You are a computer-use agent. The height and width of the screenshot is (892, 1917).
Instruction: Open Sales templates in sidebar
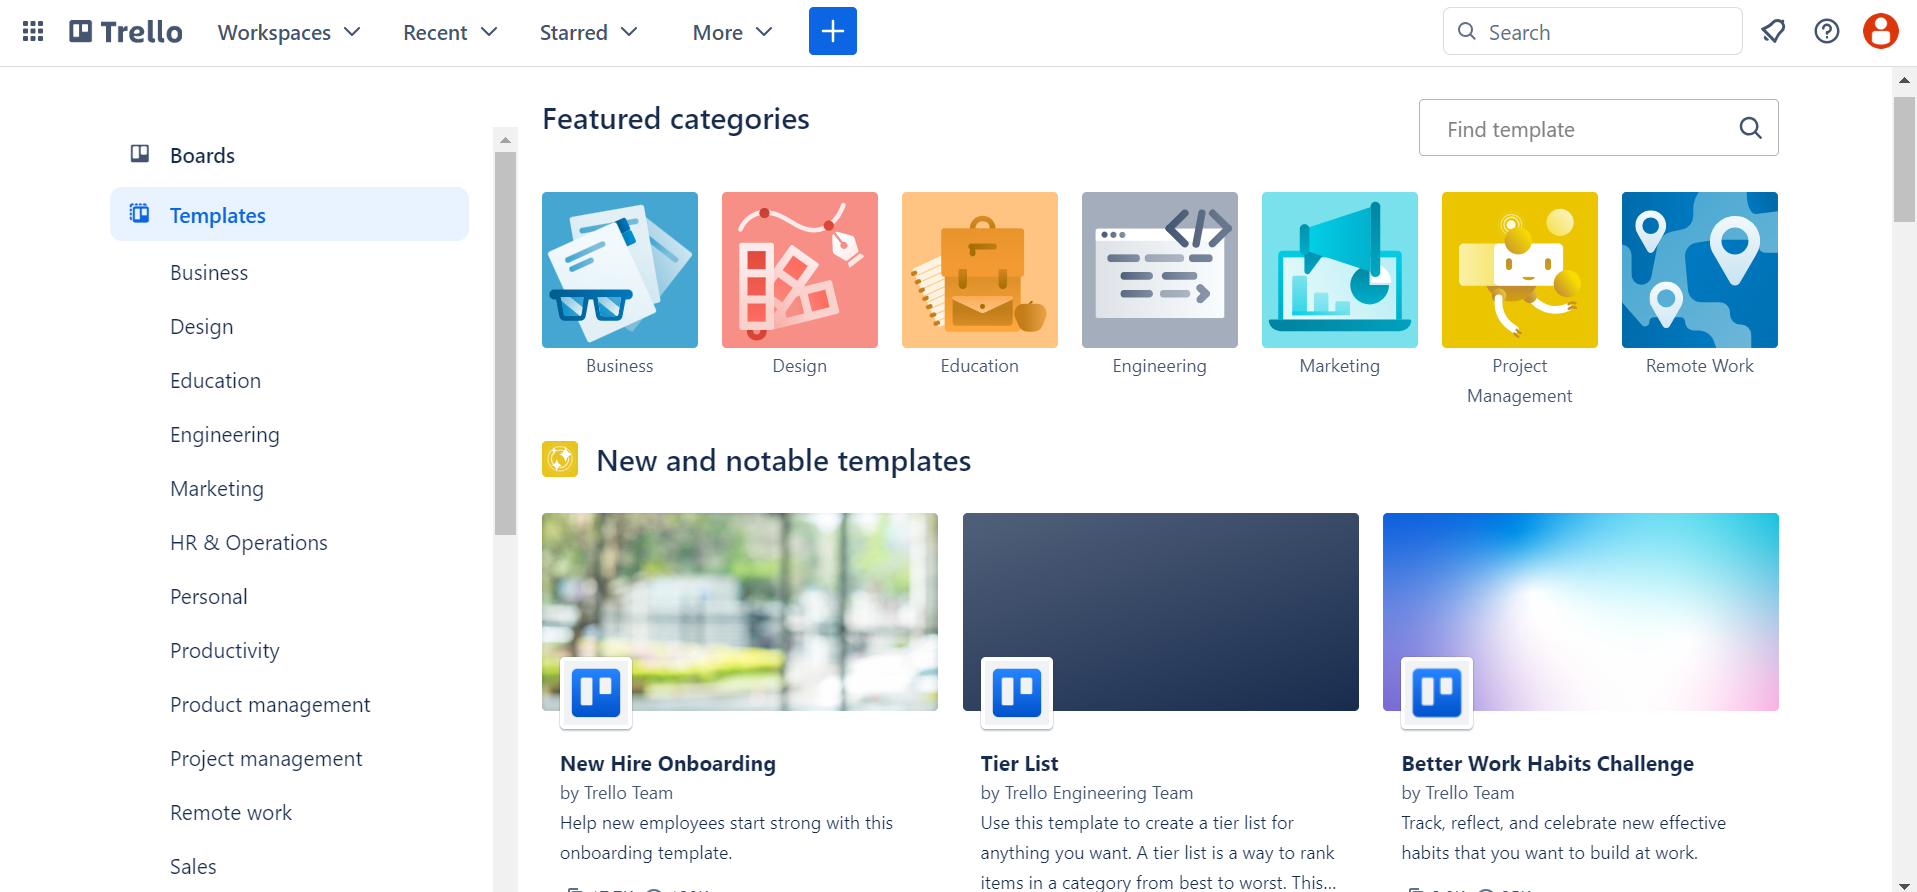(193, 867)
